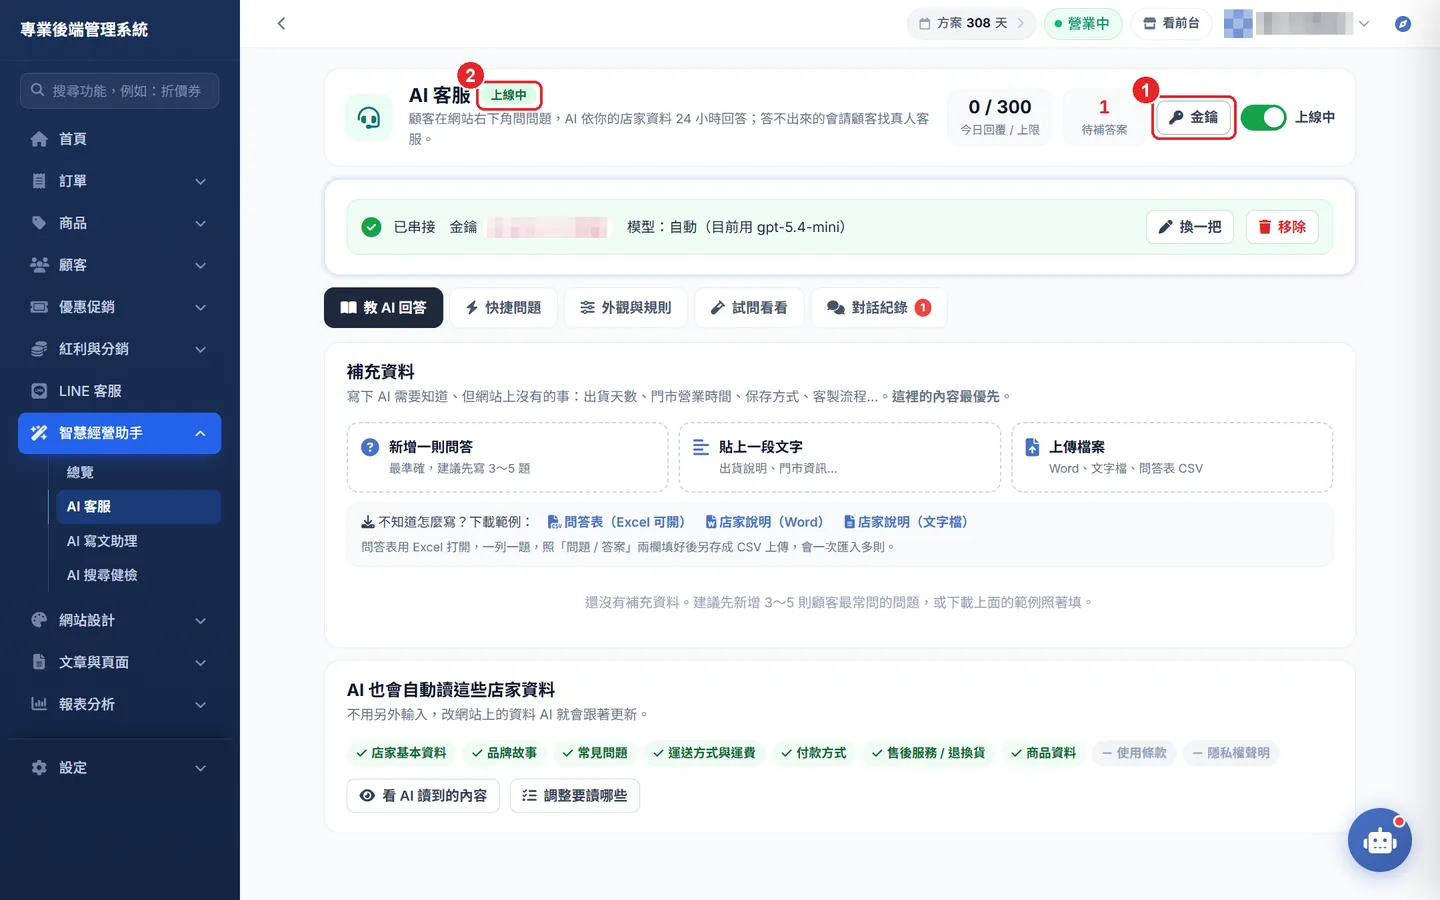Click the green 已串接 checkmark icon
The image size is (1440, 900).
click(371, 227)
